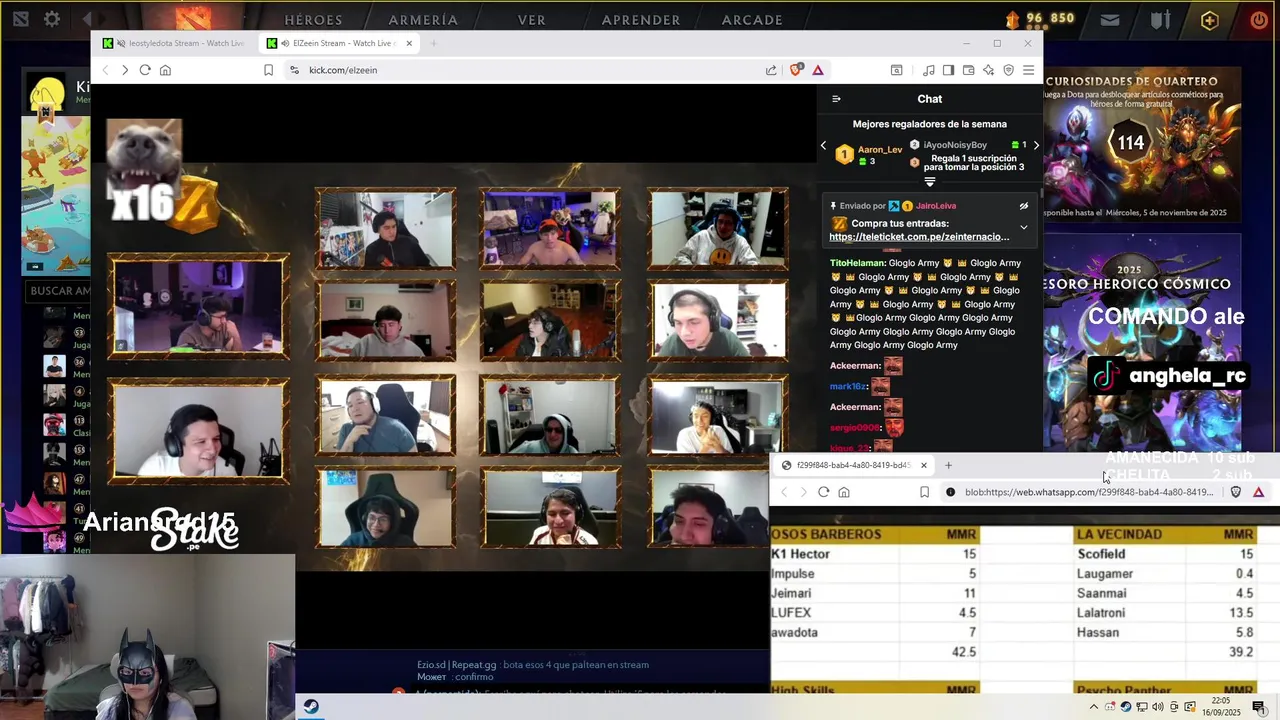Image resolution: width=1280 pixels, height=720 pixels.
Task: Expand the weekly gifters leaderboard
Action: (929, 182)
